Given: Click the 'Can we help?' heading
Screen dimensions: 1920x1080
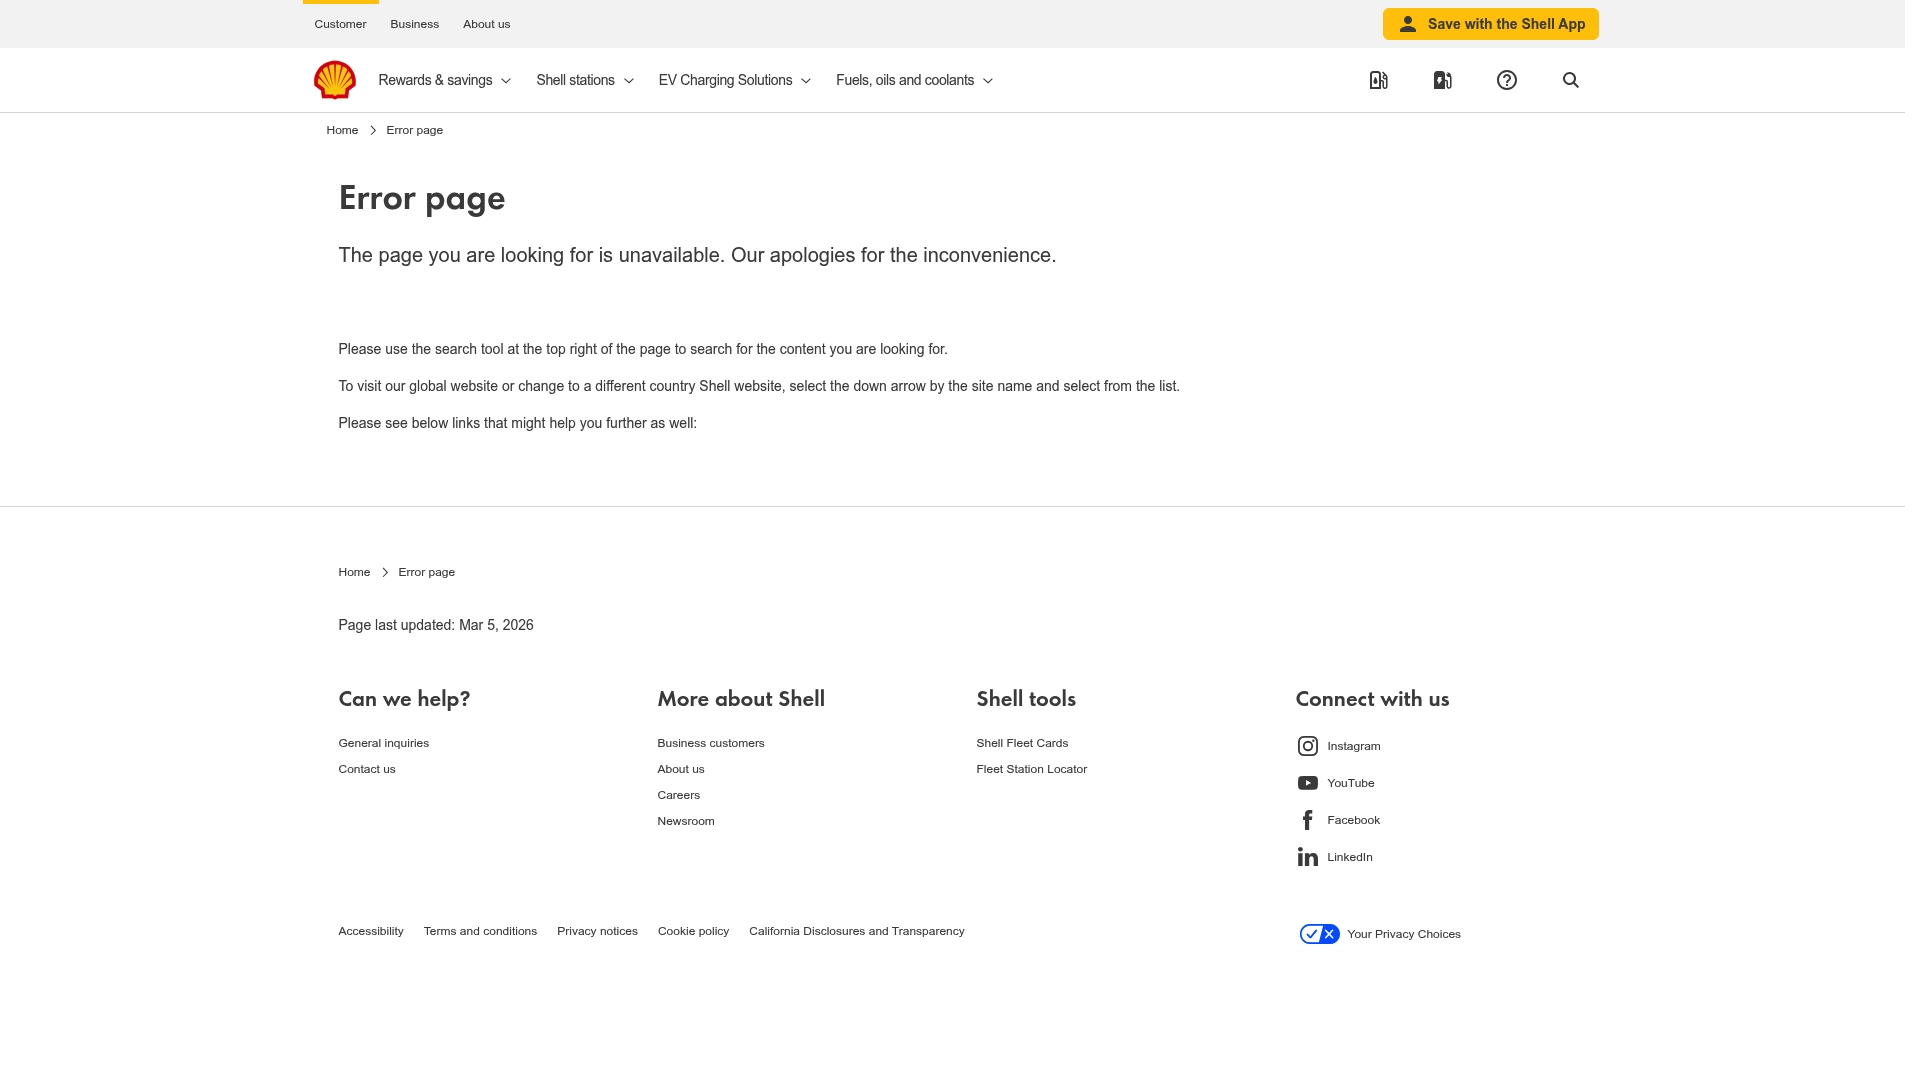Looking at the screenshot, I should point(404,699).
